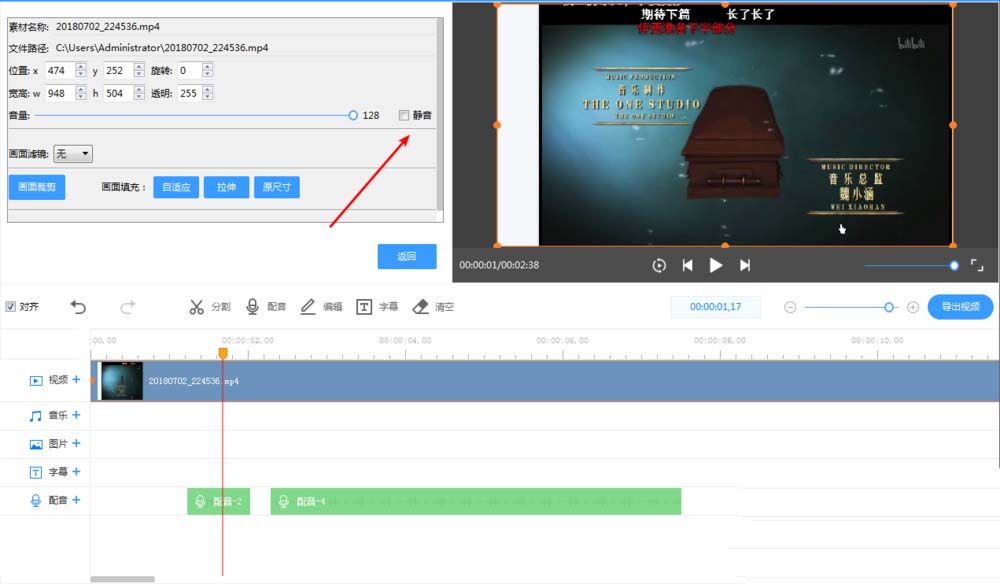
Task: Add a dubbing track with plus icon
Action: [x=77, y=500]
